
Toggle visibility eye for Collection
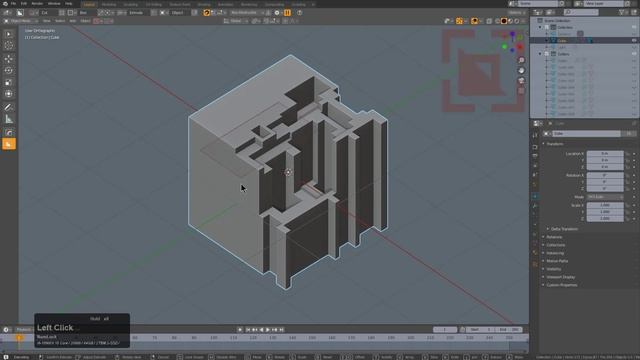coord(634,27)
